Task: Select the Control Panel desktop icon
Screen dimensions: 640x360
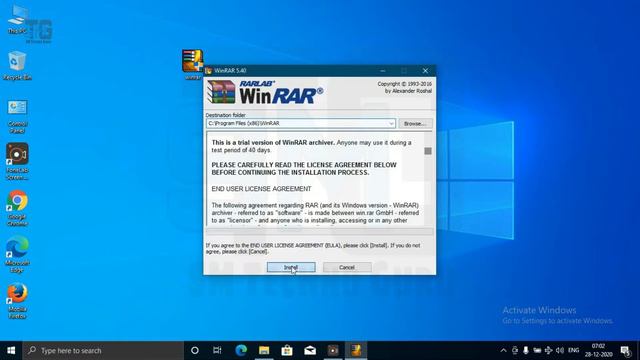Action: pos(17,117)
